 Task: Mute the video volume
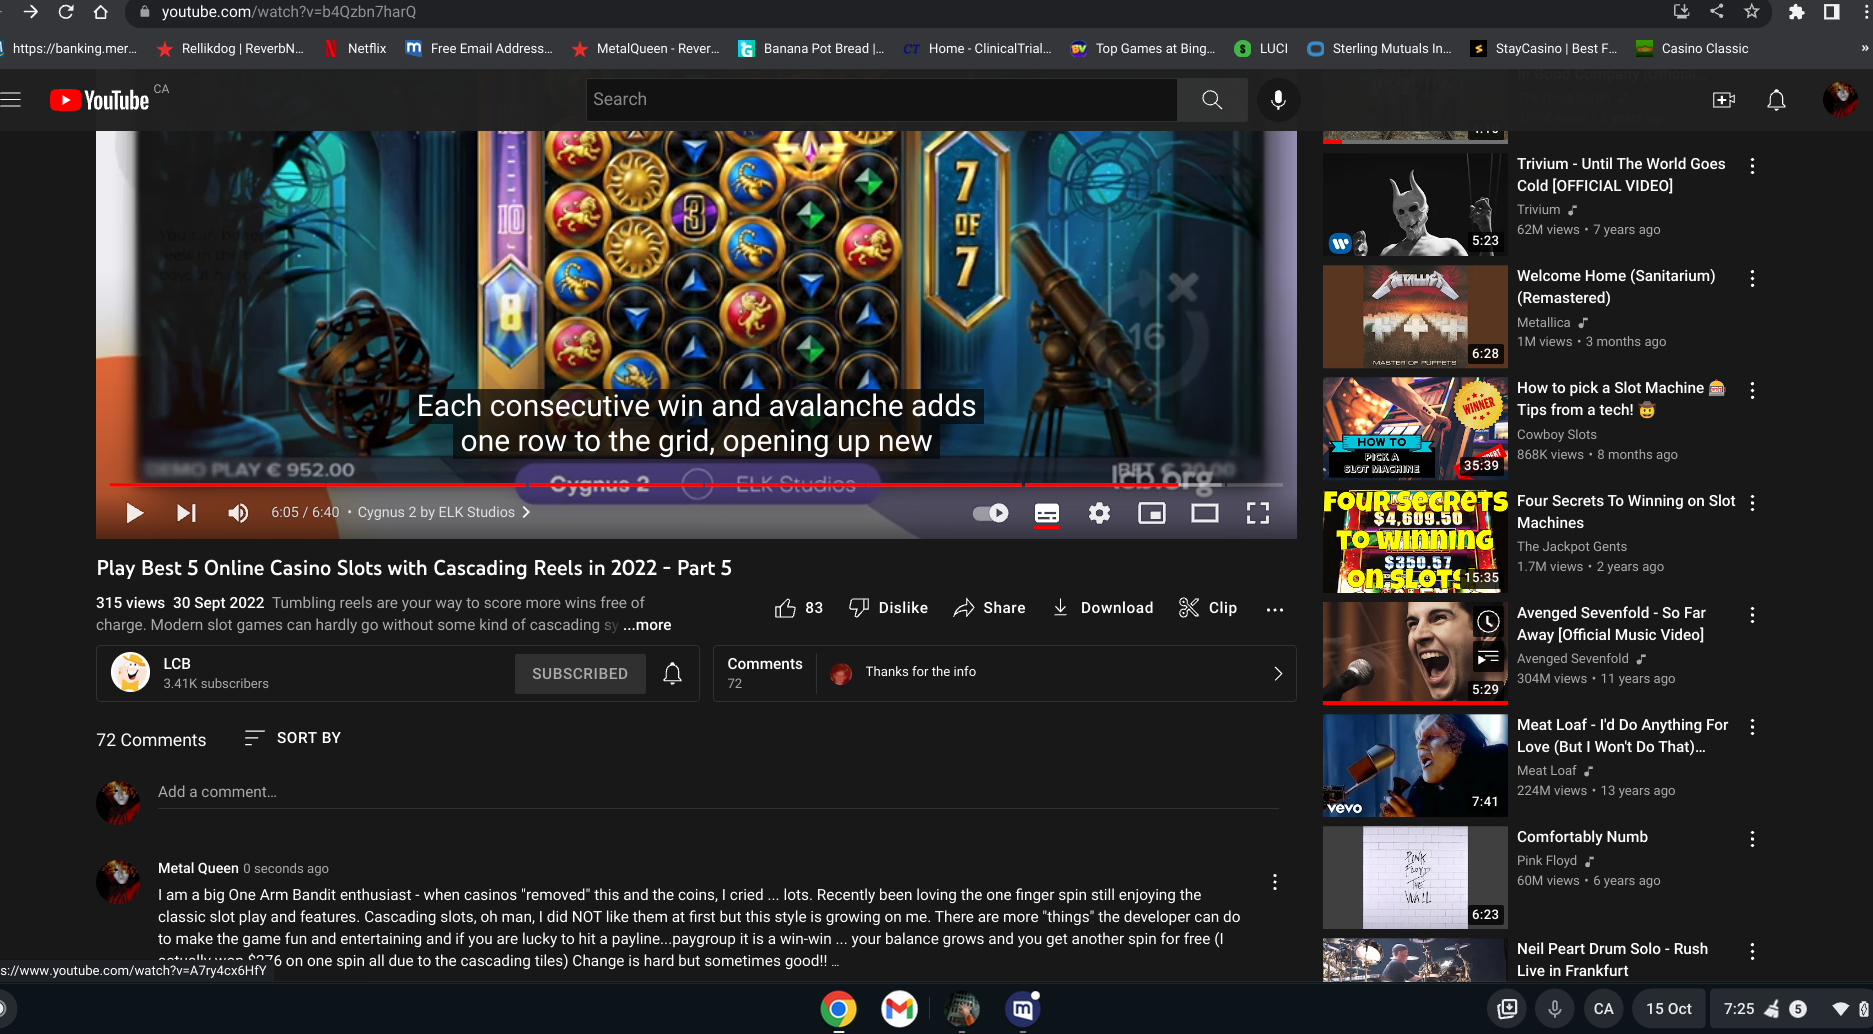(238, 513)
